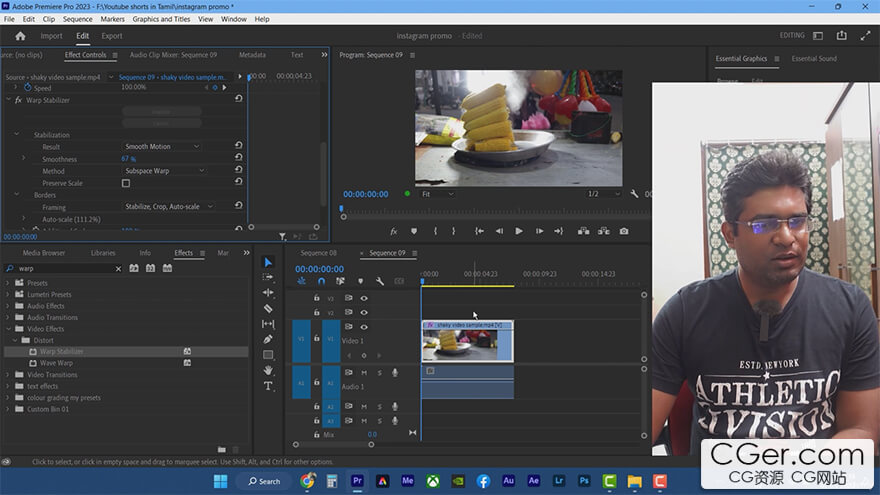Expand the Lumetri Presets folder
The height and width of the screenshot is (495, 880).
[x=8, y=294]
